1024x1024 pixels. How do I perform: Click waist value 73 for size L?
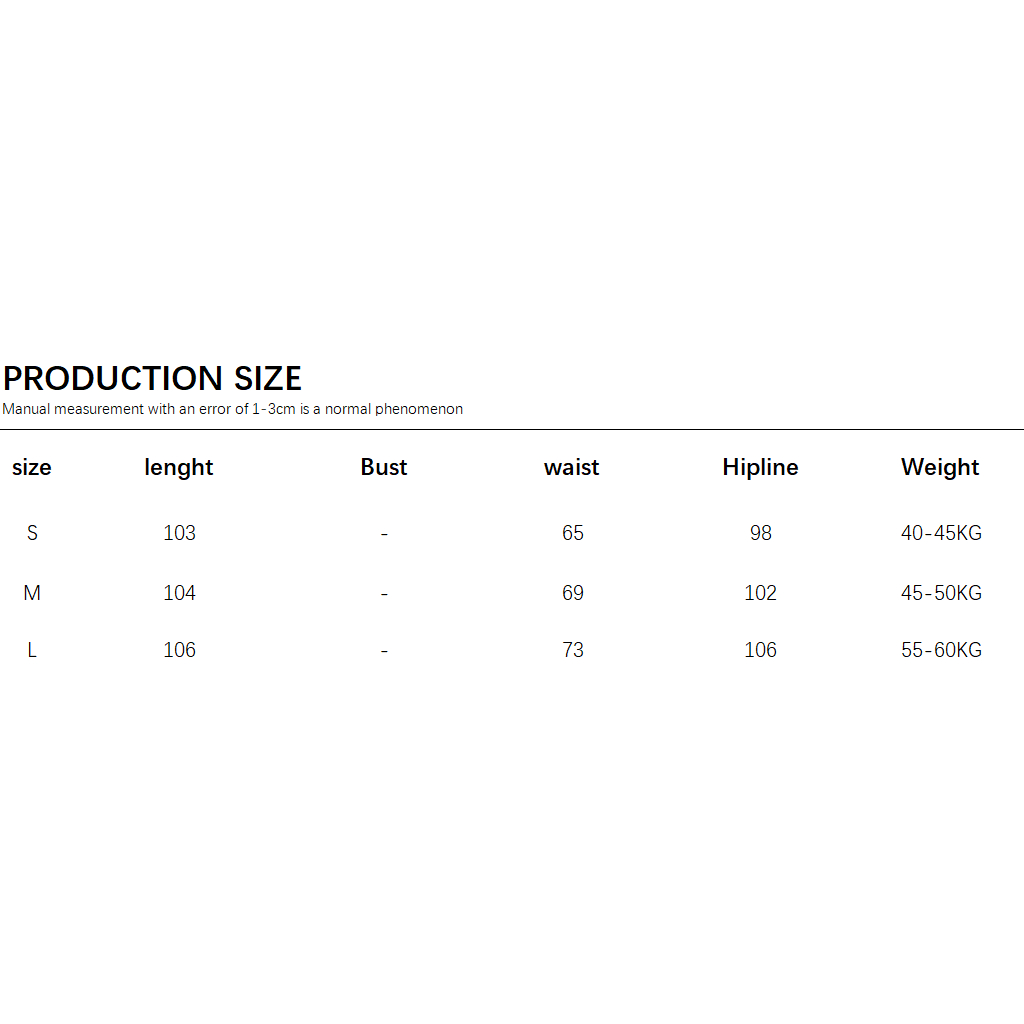click(x=573, y=650)
